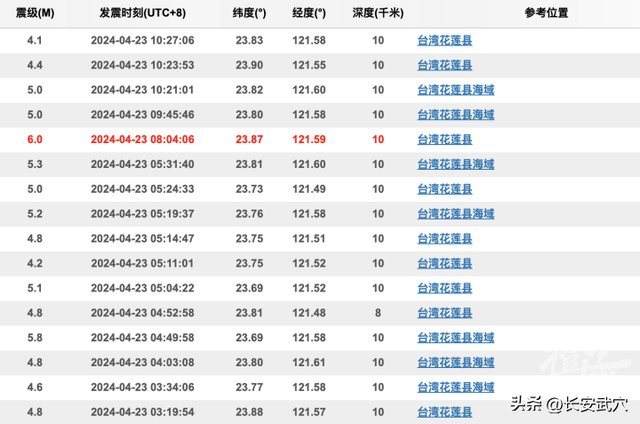Open 台湾花莲县海域 link for the M5.8 quake
The height and width of the screenshot is (424, 640).
click(x=455, y=338)
